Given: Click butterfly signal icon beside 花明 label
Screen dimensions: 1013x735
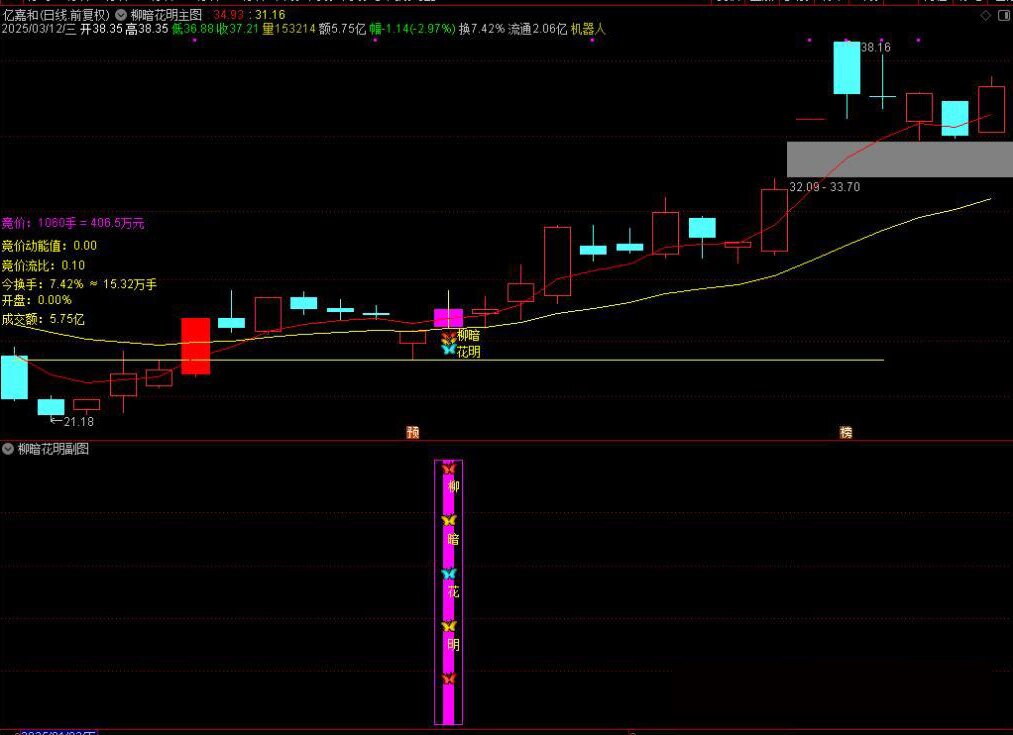Looking at the screenshot, I should pyautogui.click(x=448, y=350).
